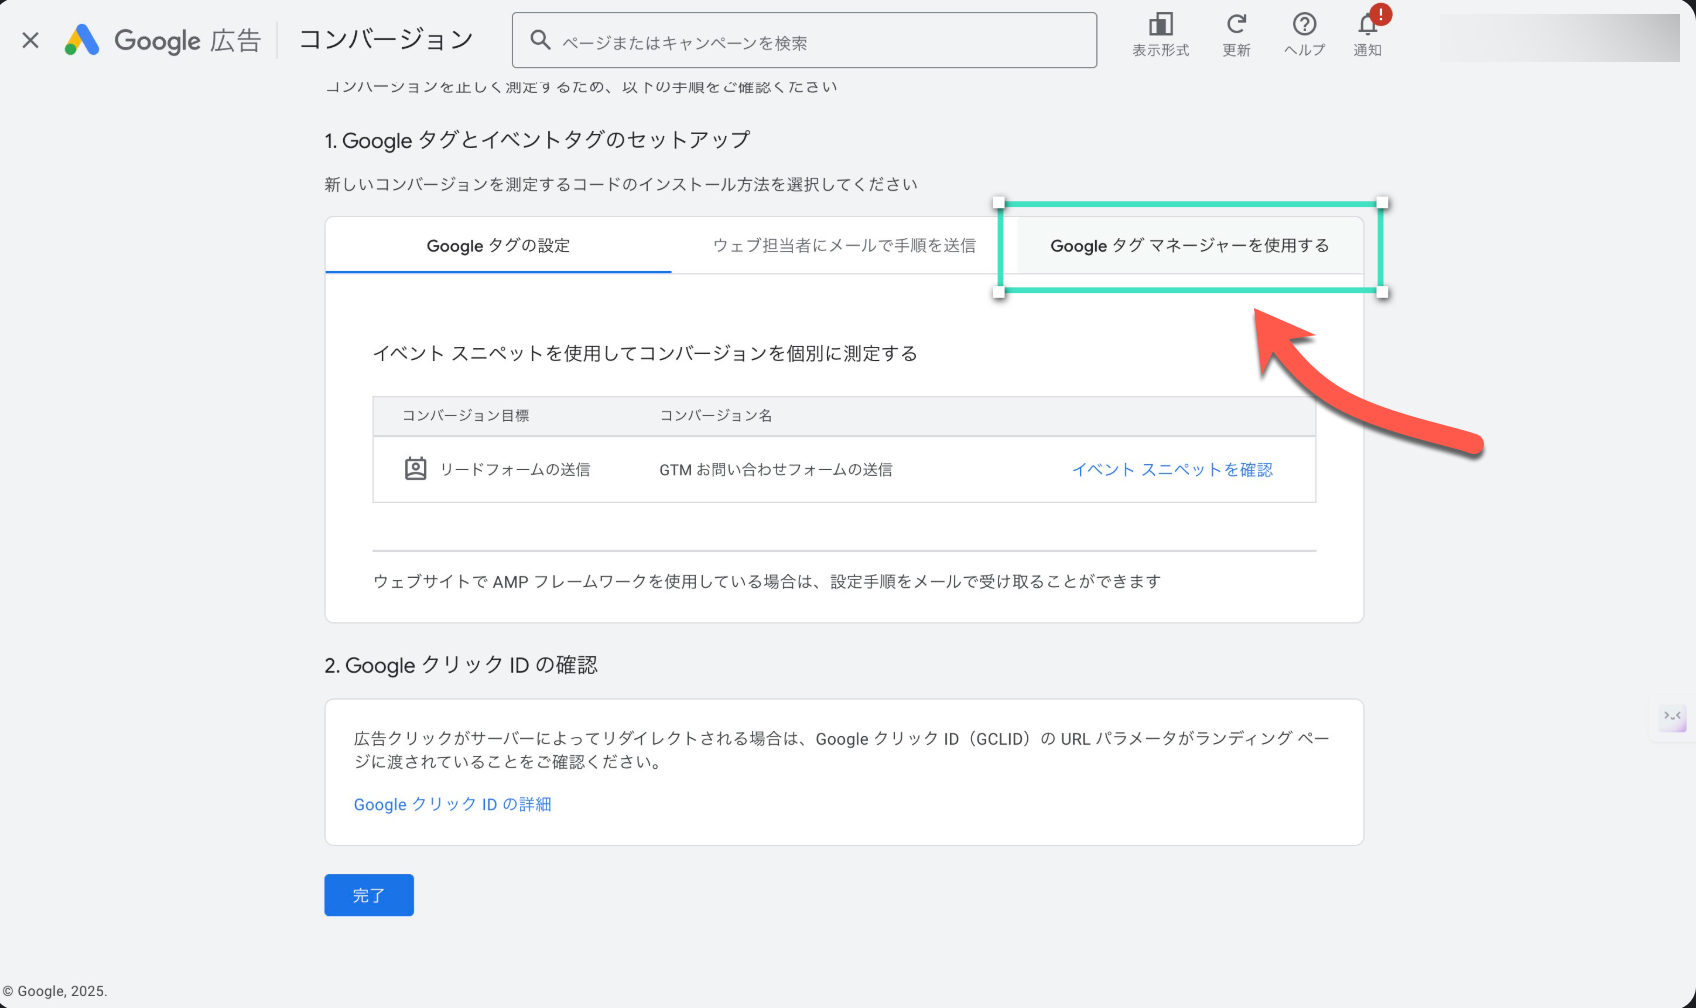Open the 表示形式 display options icon

[x=1160, y=25]
